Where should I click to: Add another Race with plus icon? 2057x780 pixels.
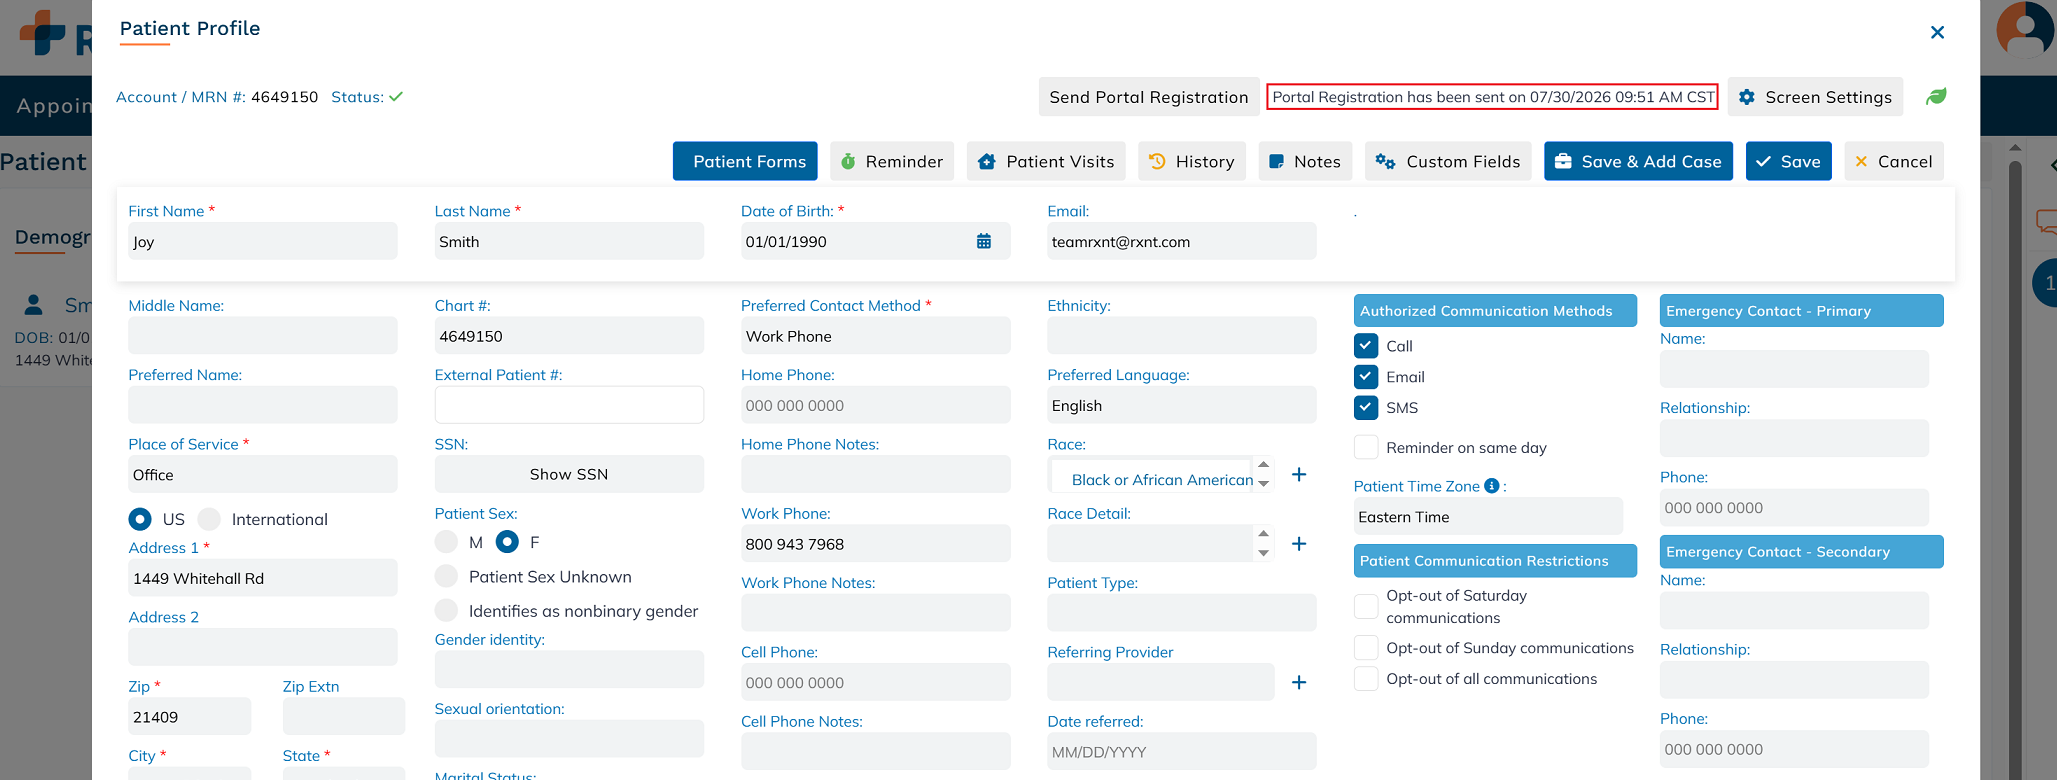[1299, 474]
